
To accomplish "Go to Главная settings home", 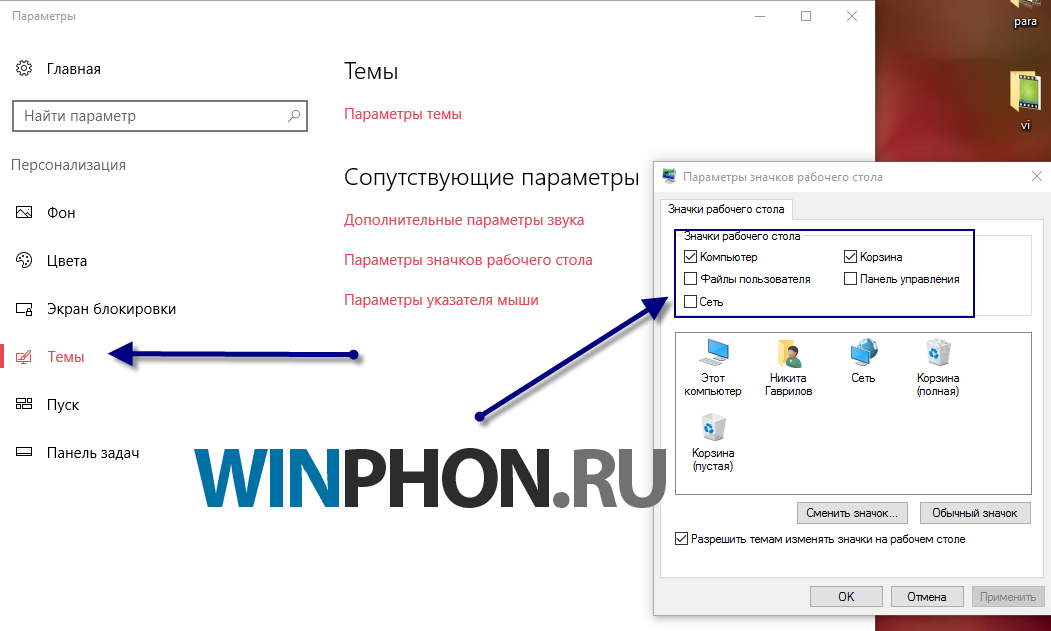I will [x=74, y=69].
